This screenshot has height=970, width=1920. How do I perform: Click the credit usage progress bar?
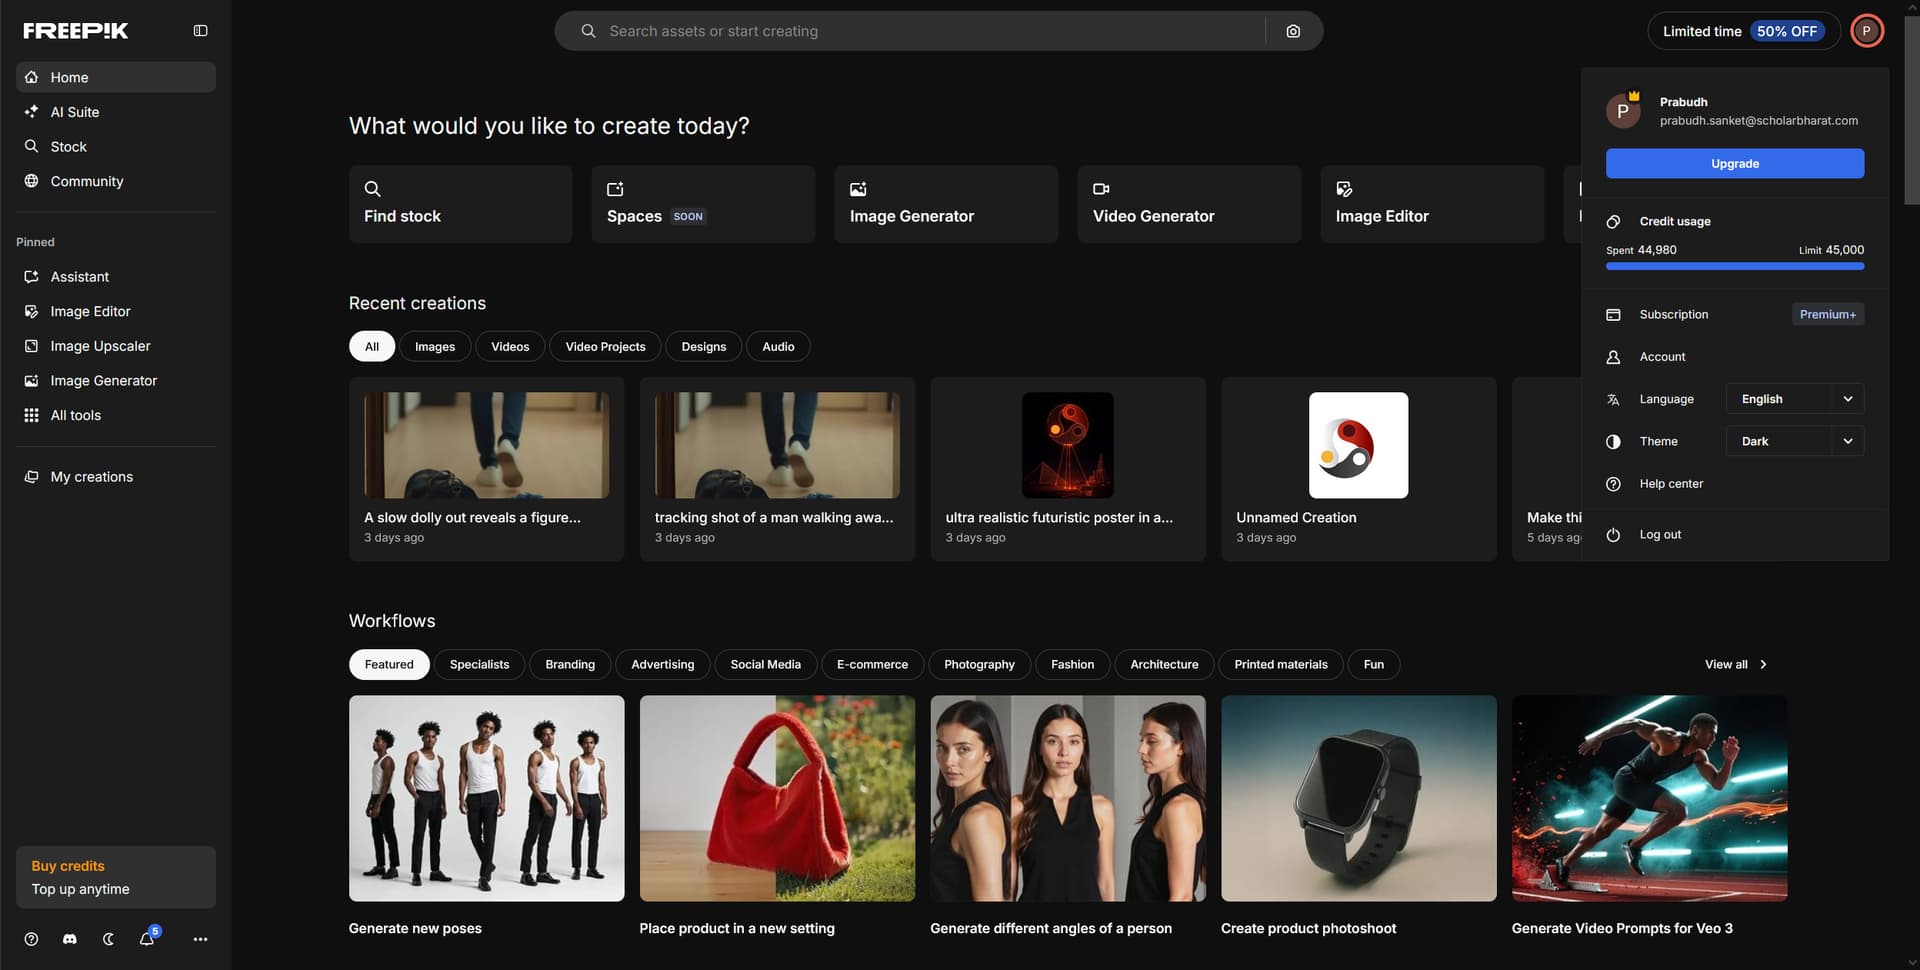click(1734, 266)
